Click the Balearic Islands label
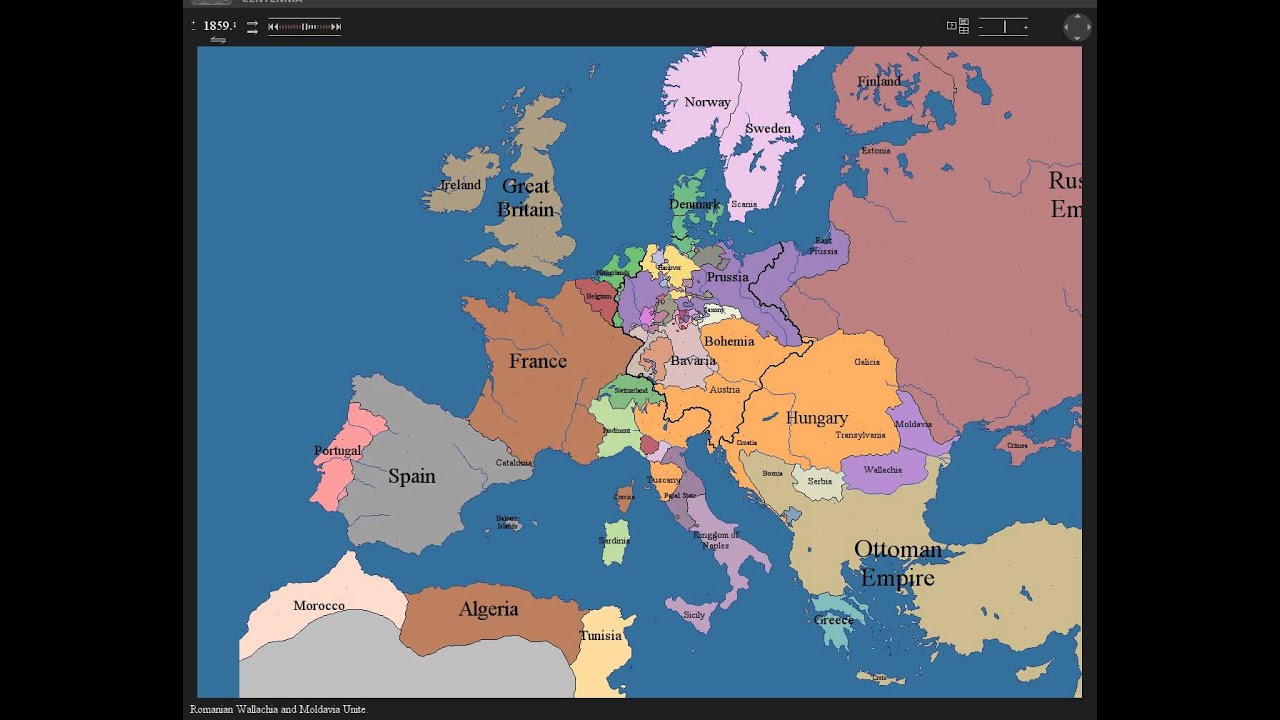Viewport: 1280px width, 720px height. tap(508, 522)
